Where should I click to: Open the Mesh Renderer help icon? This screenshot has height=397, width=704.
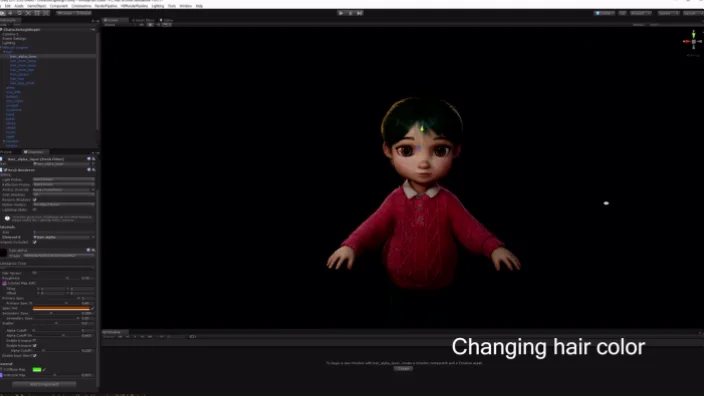pos(88,170)
